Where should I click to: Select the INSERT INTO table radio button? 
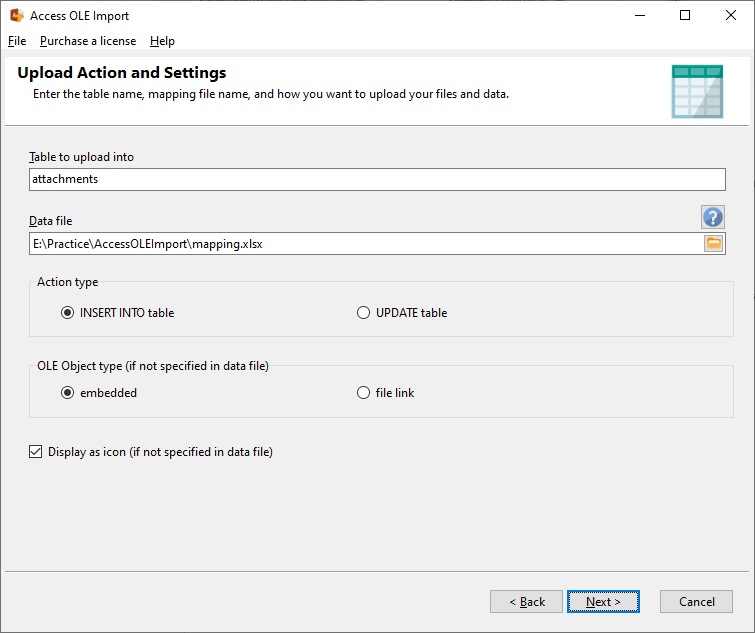(68, 313)
